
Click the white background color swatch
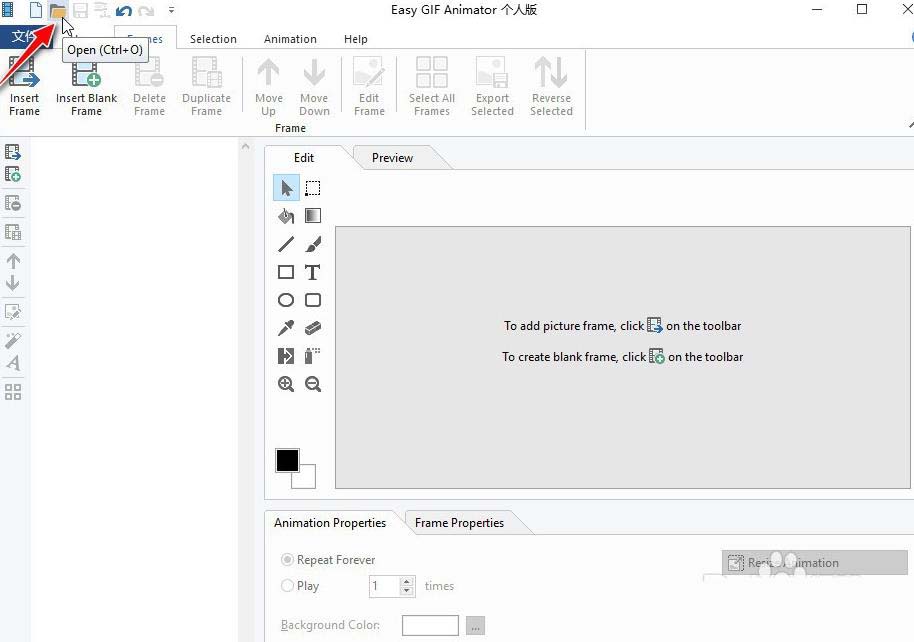point(308,480)
